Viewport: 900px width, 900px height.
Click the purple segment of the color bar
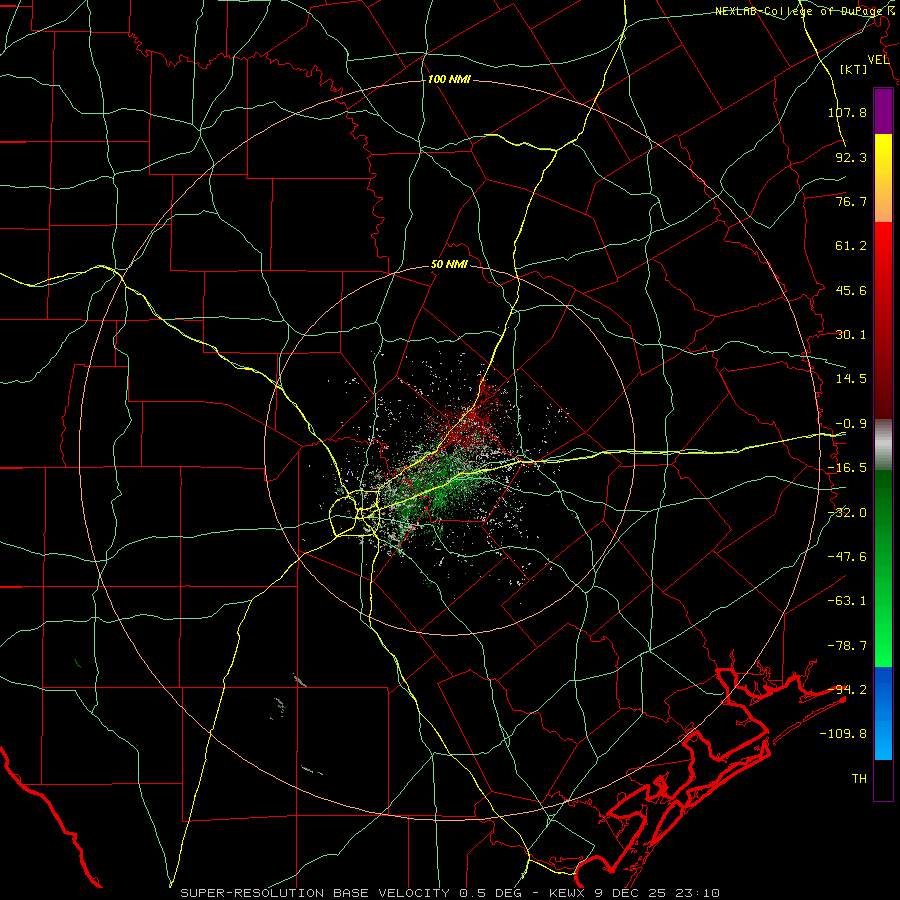click(883, 111)
